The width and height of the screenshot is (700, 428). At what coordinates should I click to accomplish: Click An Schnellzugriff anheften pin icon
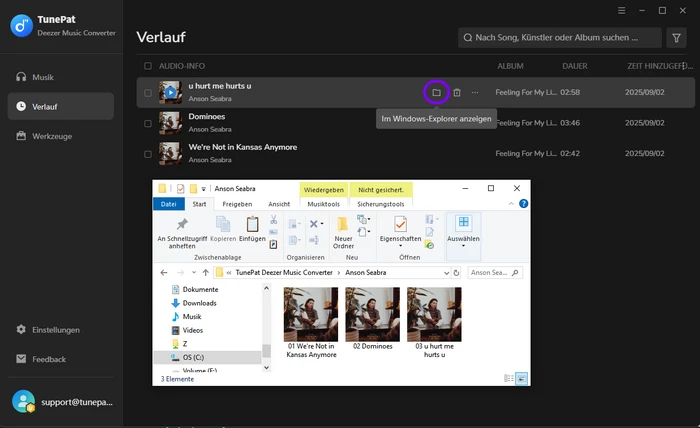tap(182, 224)
